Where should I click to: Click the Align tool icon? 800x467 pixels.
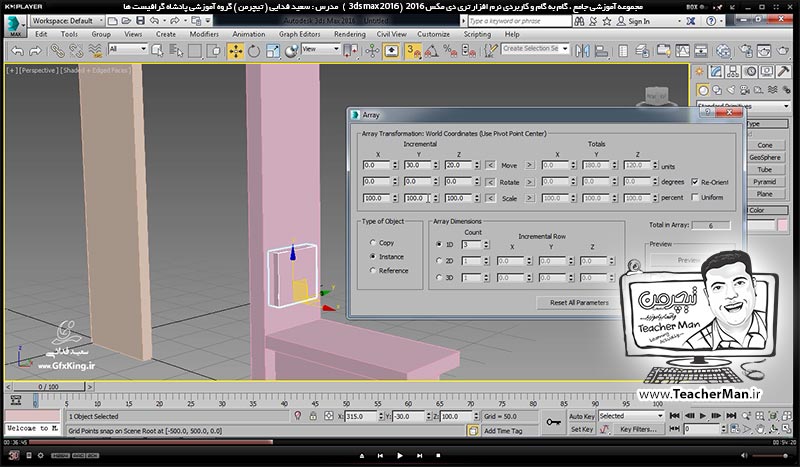tap(602, 51)
